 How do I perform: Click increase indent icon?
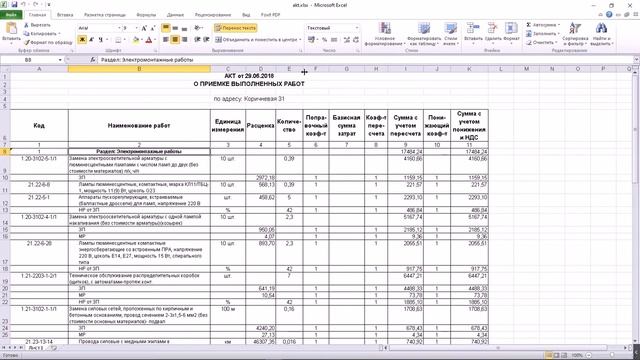click(x=207, y=40)
